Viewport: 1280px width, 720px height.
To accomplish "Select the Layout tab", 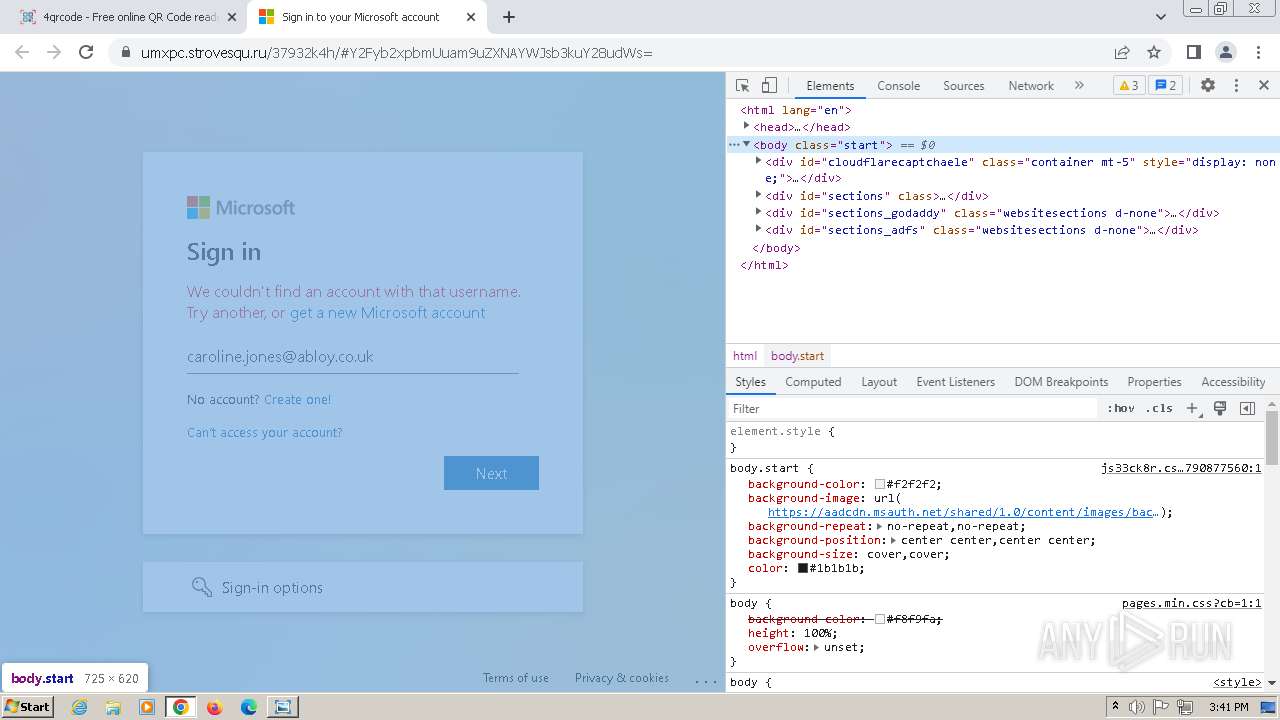I will (x=879, y=382).
